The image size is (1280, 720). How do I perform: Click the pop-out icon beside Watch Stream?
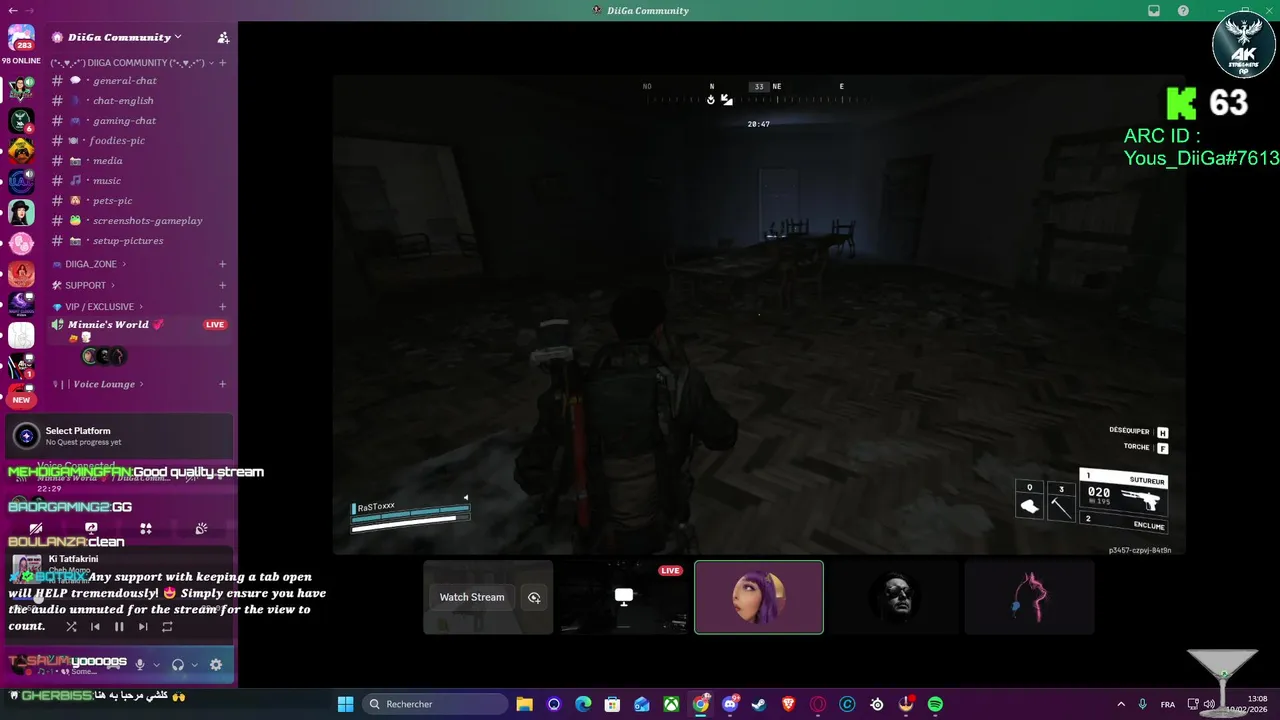pos(534,597)
